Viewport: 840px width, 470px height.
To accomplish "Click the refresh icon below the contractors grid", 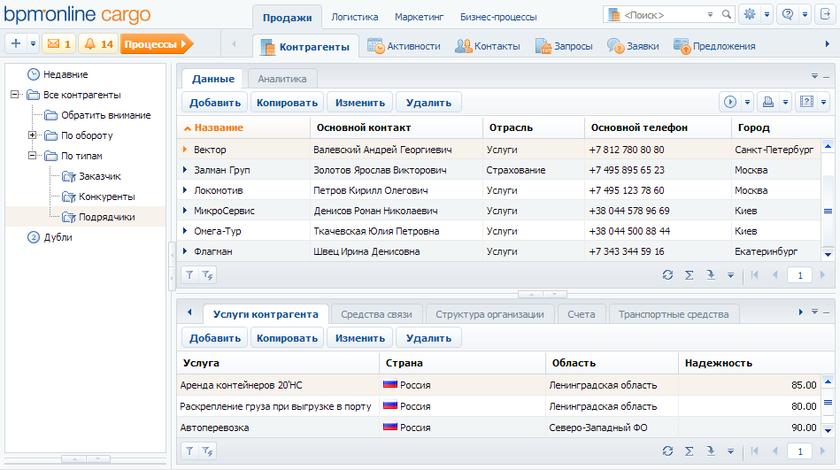I will [x=668, y=275].
